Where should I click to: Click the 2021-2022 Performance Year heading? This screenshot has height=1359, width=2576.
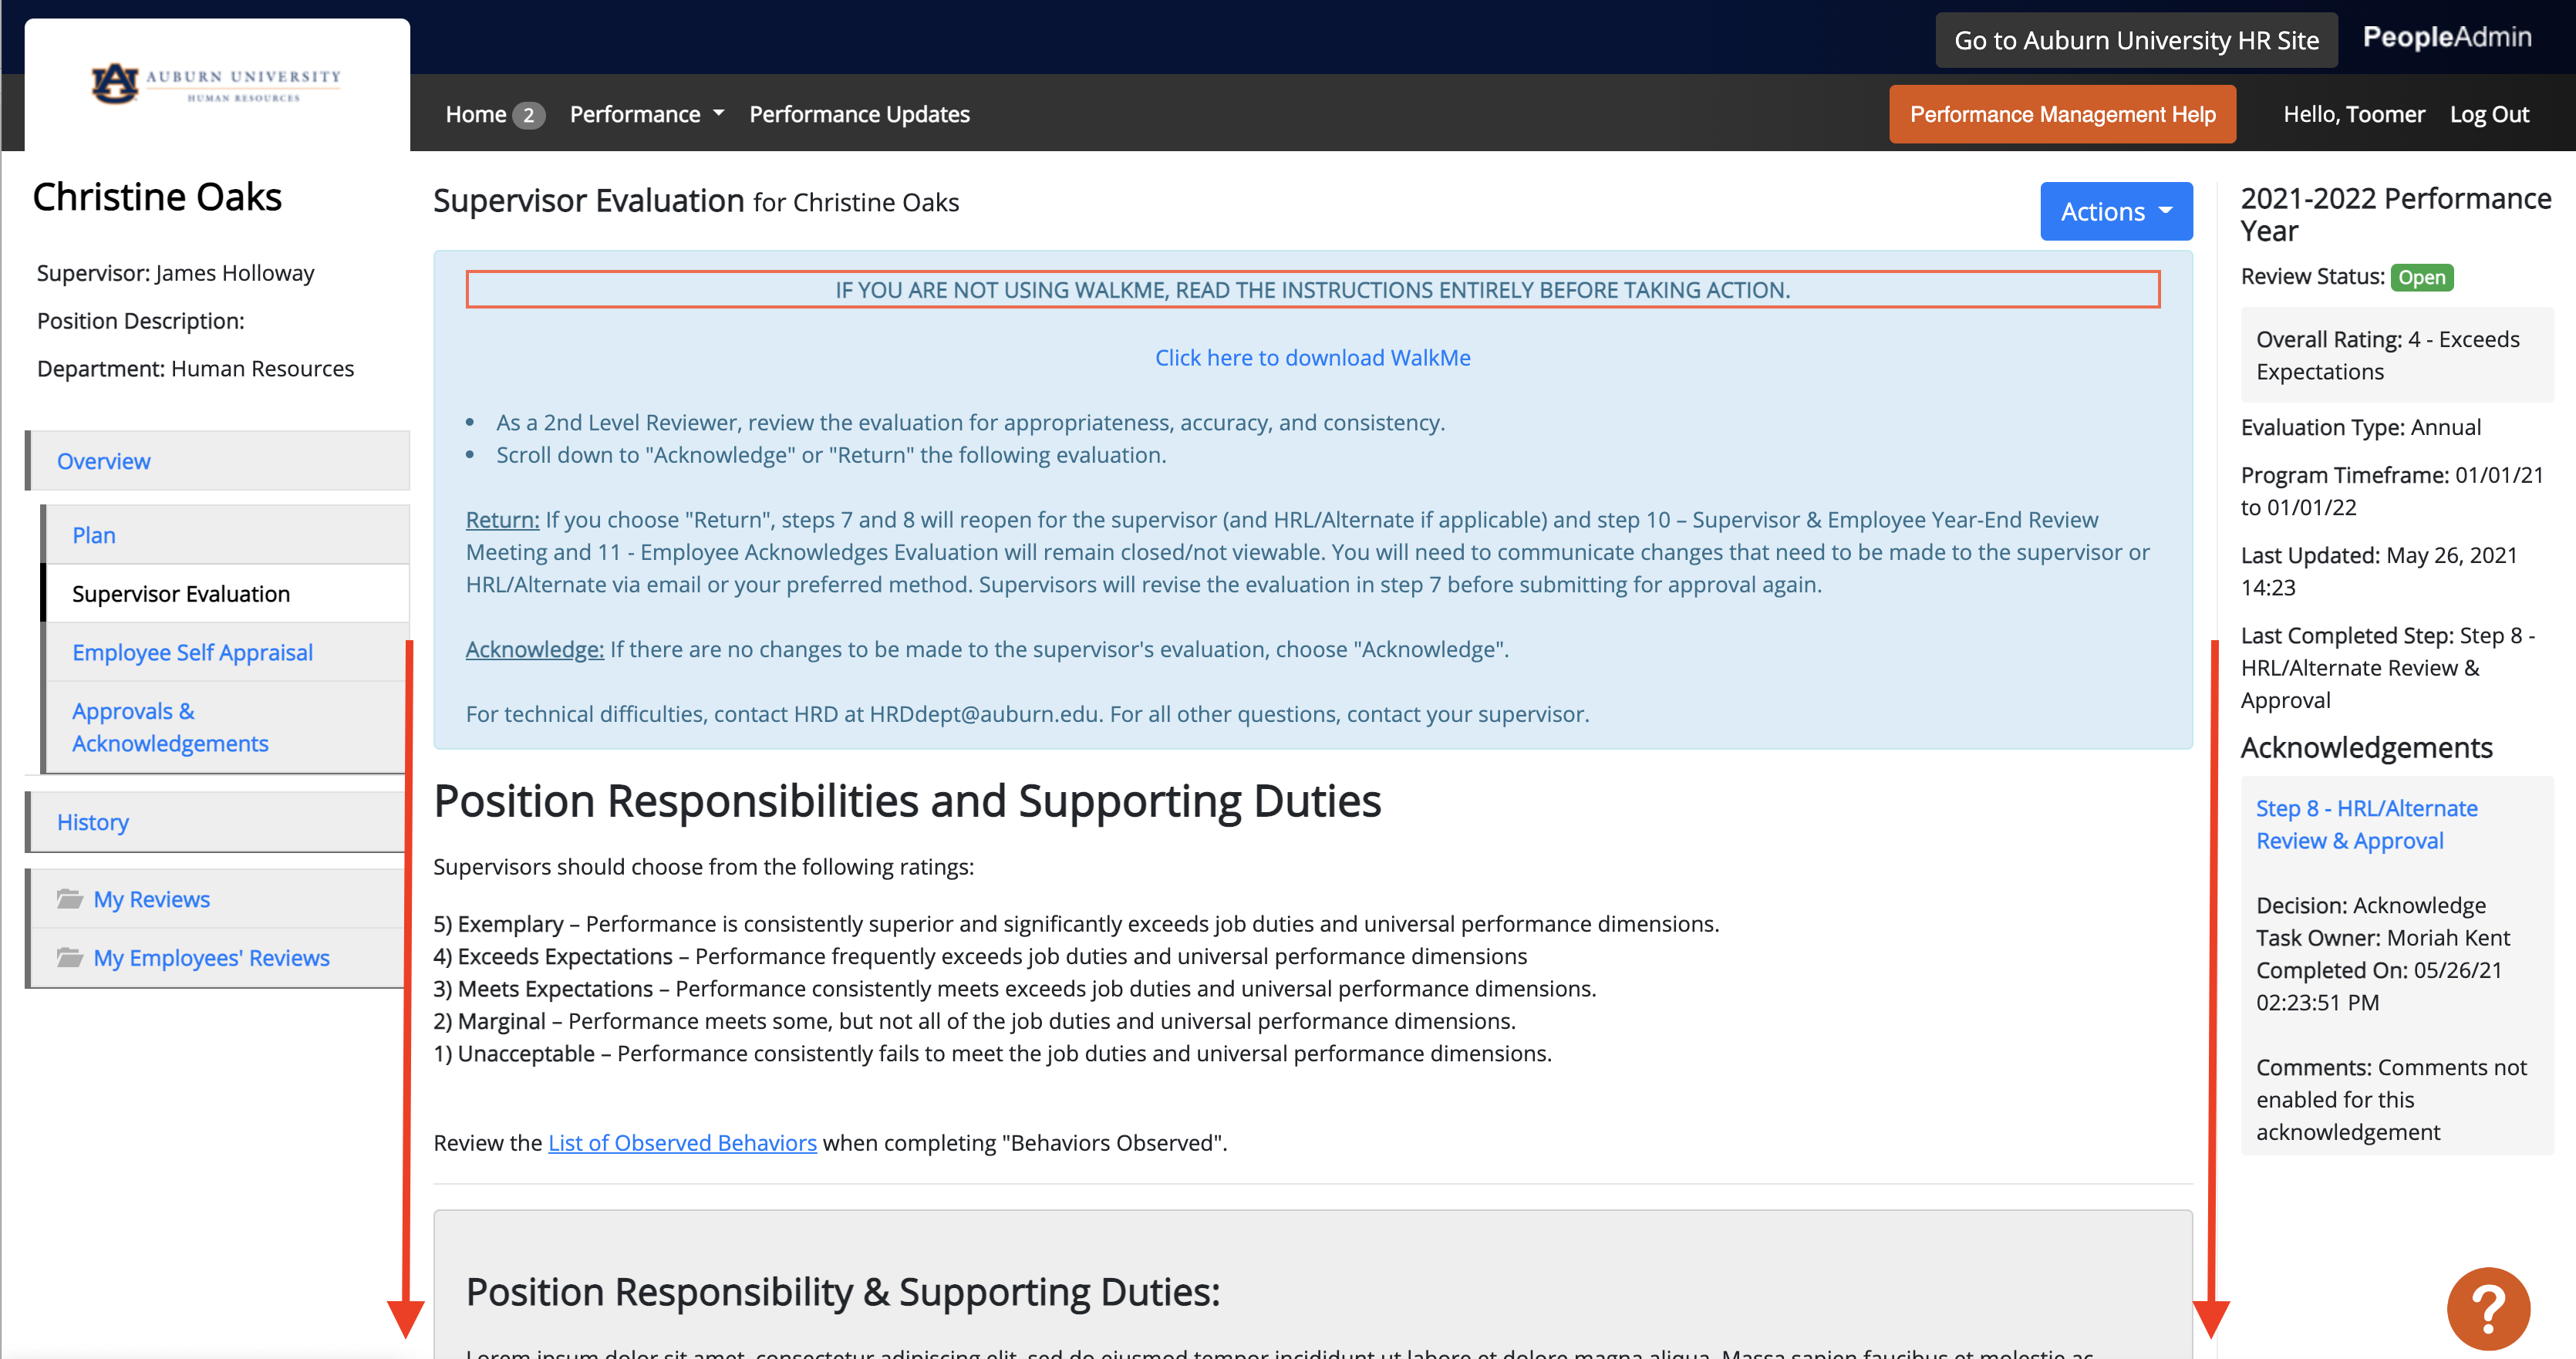(x=2395, y=215)
